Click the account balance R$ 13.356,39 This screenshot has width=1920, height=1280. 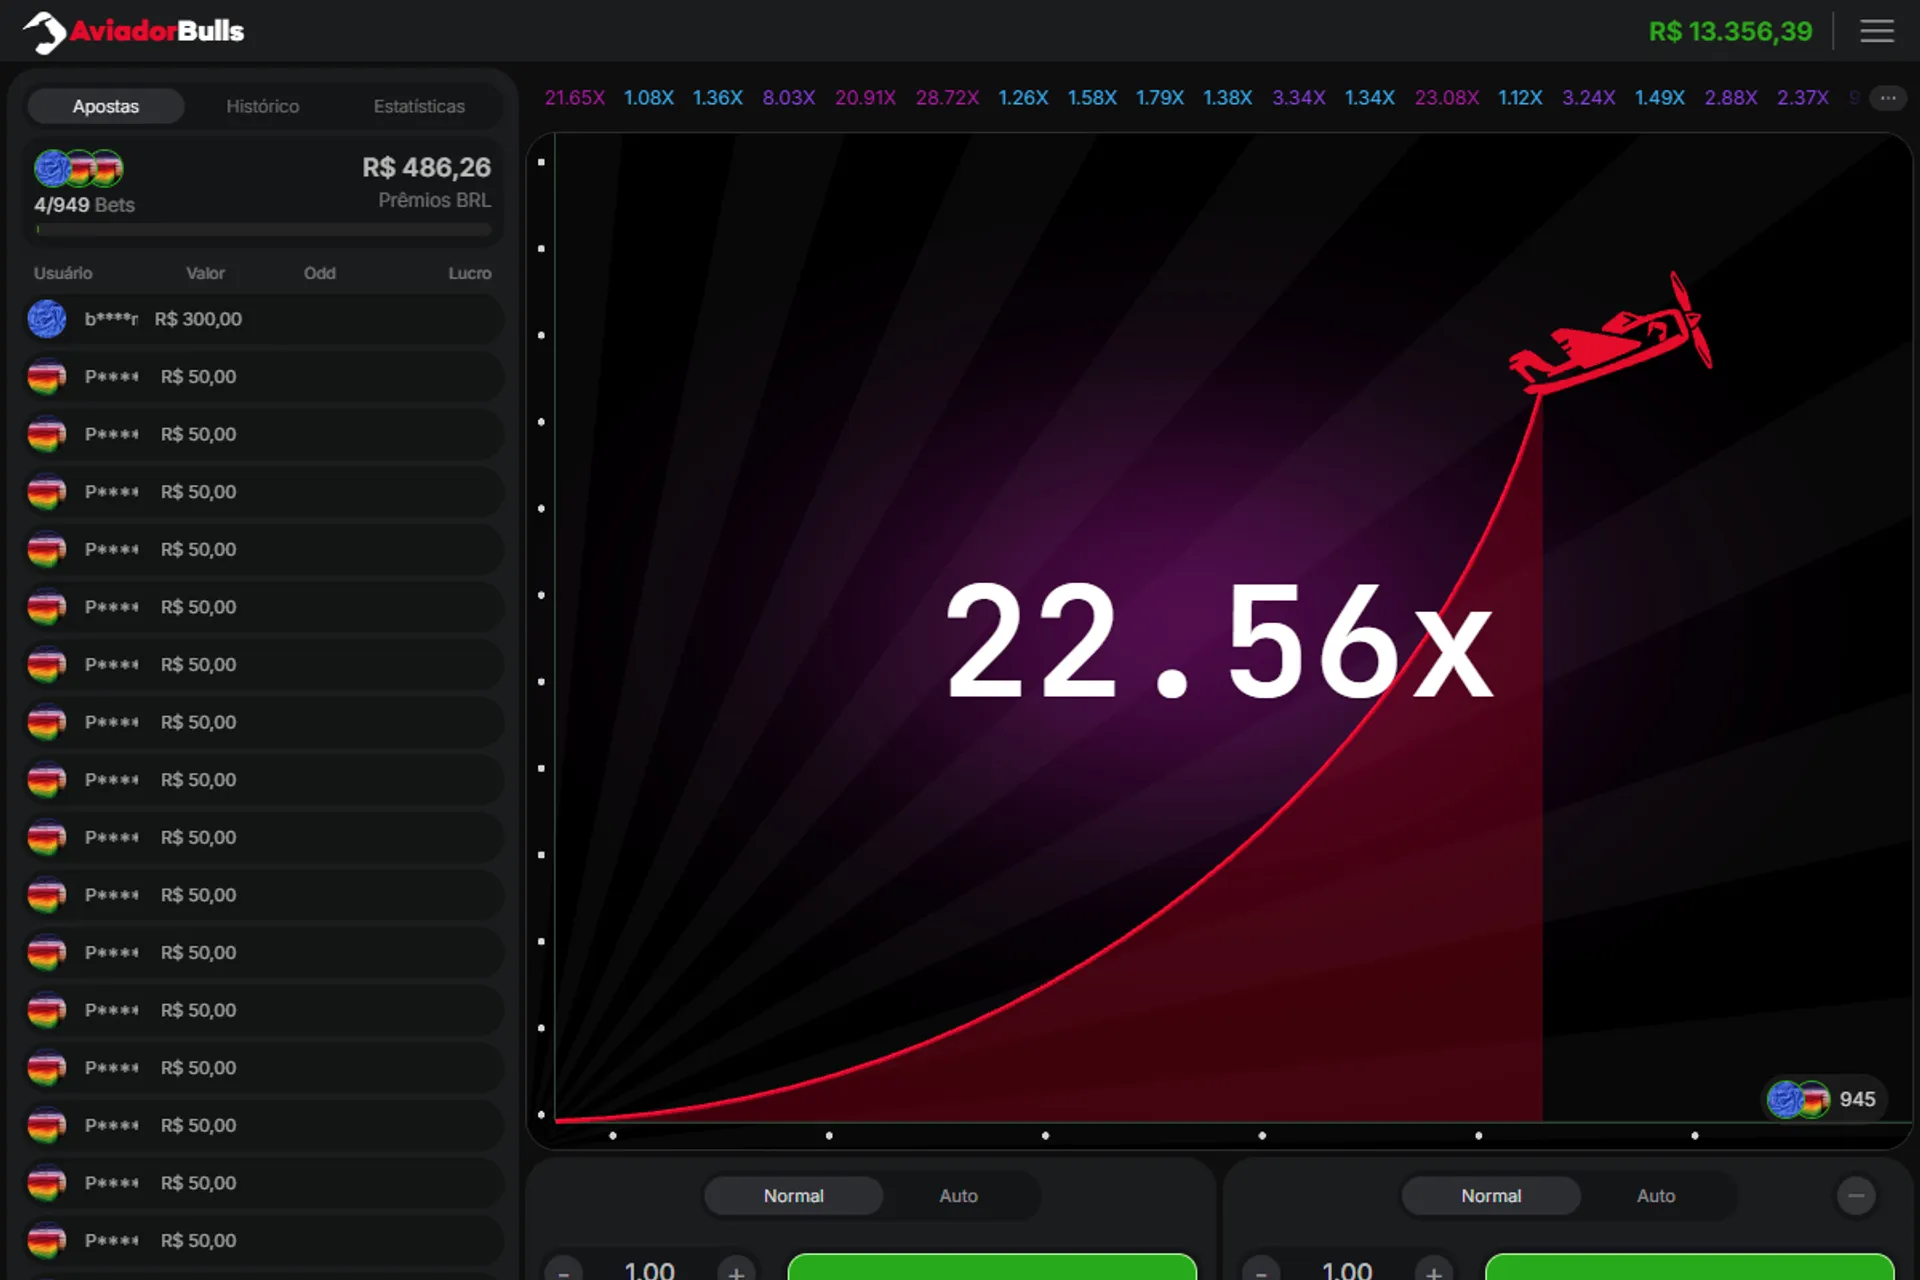pyautogui.click(x=1729, y=31)
